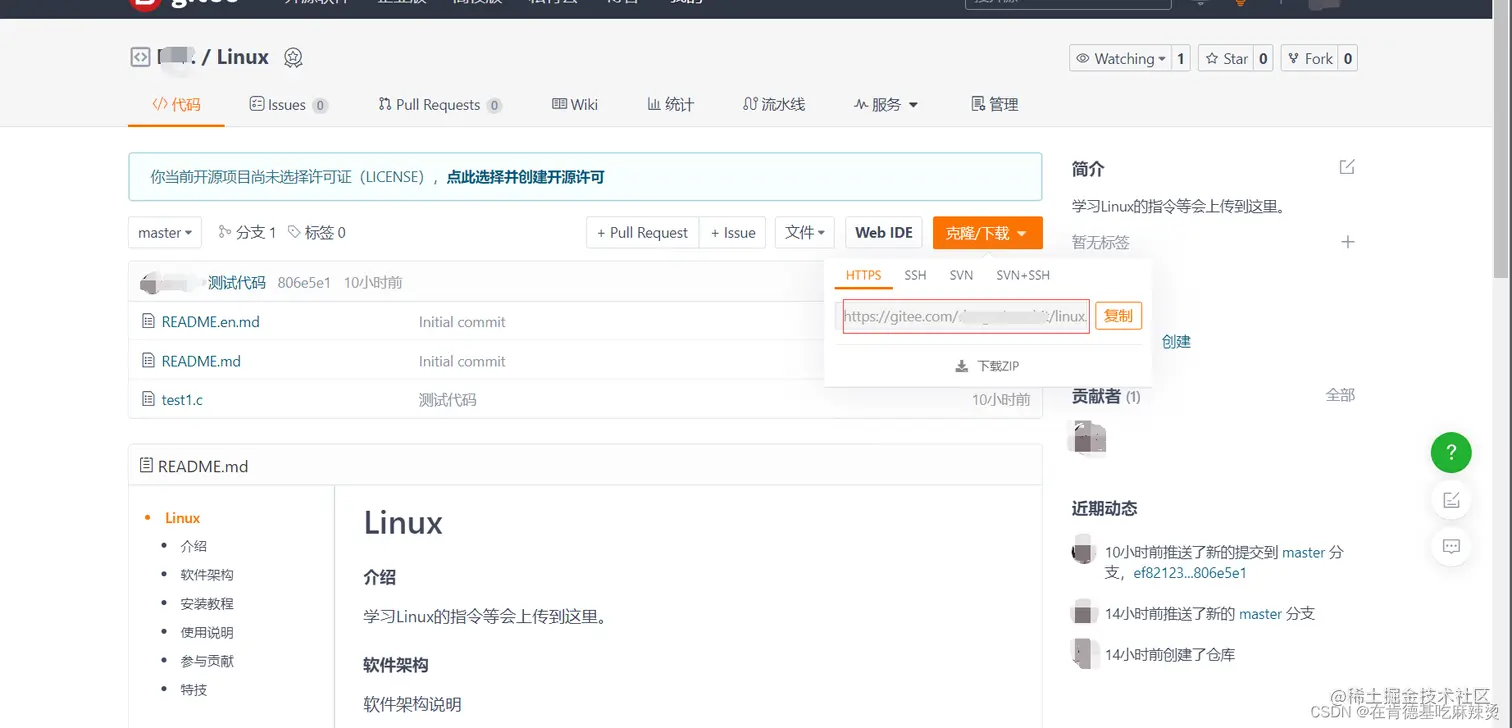1512x728 pixels.
Task: Jump to 参与贡献 in README outline
Action: click(207, 661)
